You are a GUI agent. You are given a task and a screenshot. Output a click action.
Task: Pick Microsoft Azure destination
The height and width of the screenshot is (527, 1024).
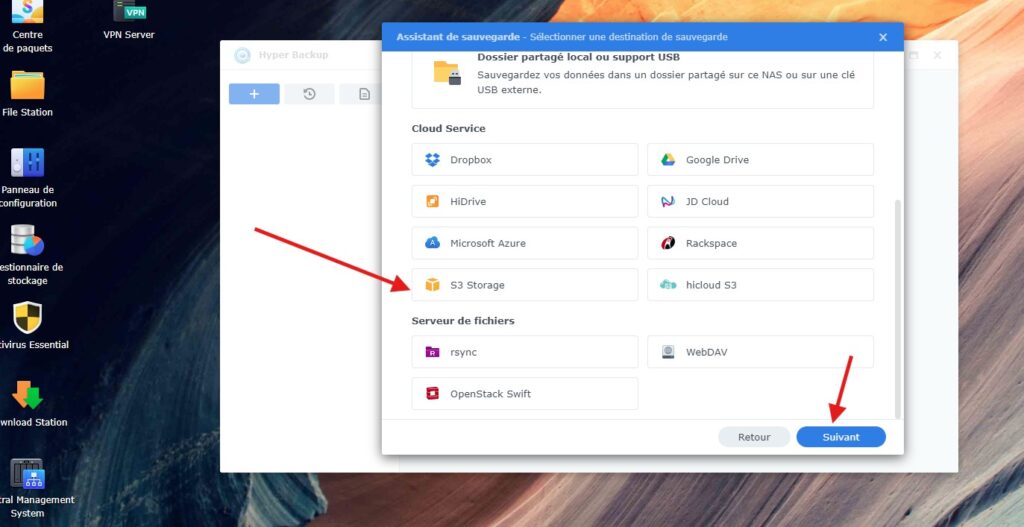click(525, 243)
